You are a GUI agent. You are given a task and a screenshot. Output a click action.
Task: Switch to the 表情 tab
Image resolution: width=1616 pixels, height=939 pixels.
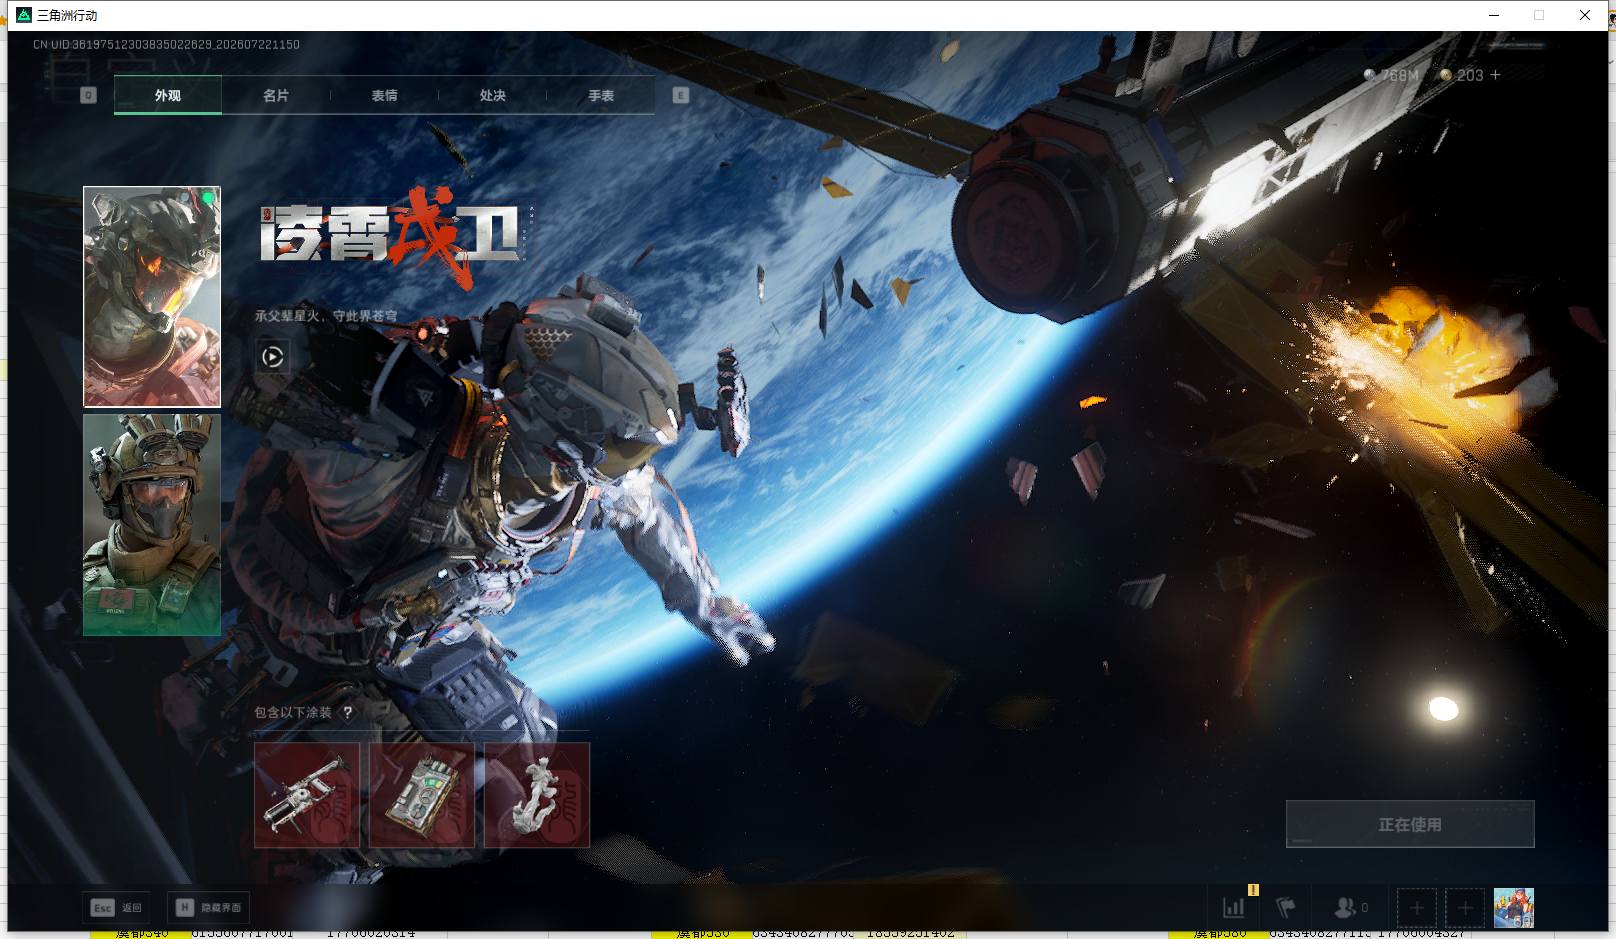(384, 95)
